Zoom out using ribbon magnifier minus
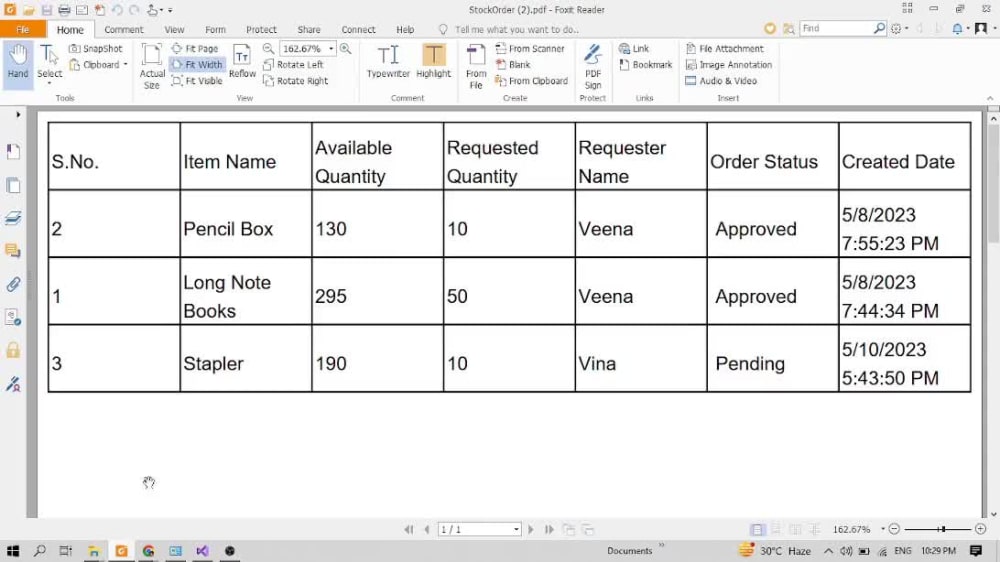1000x562 pixels. [268, 48]
